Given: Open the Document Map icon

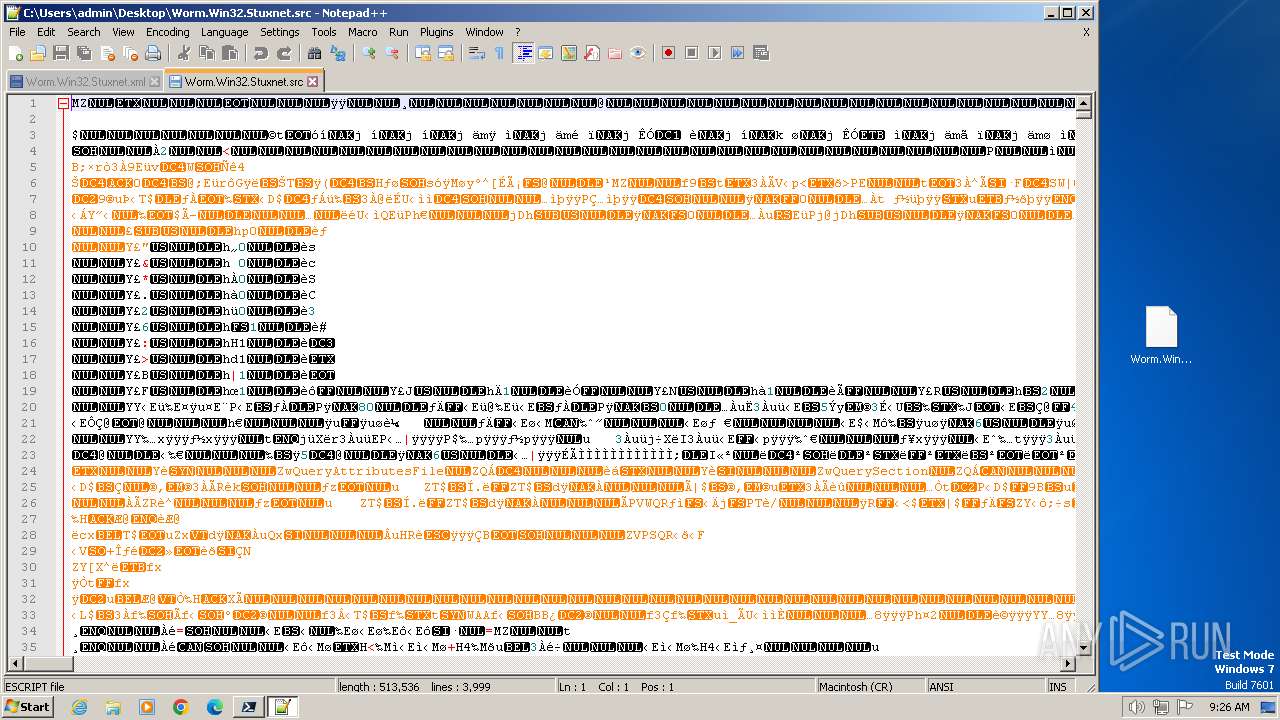Looking at the screenshot, I should (x=569, y=53).
